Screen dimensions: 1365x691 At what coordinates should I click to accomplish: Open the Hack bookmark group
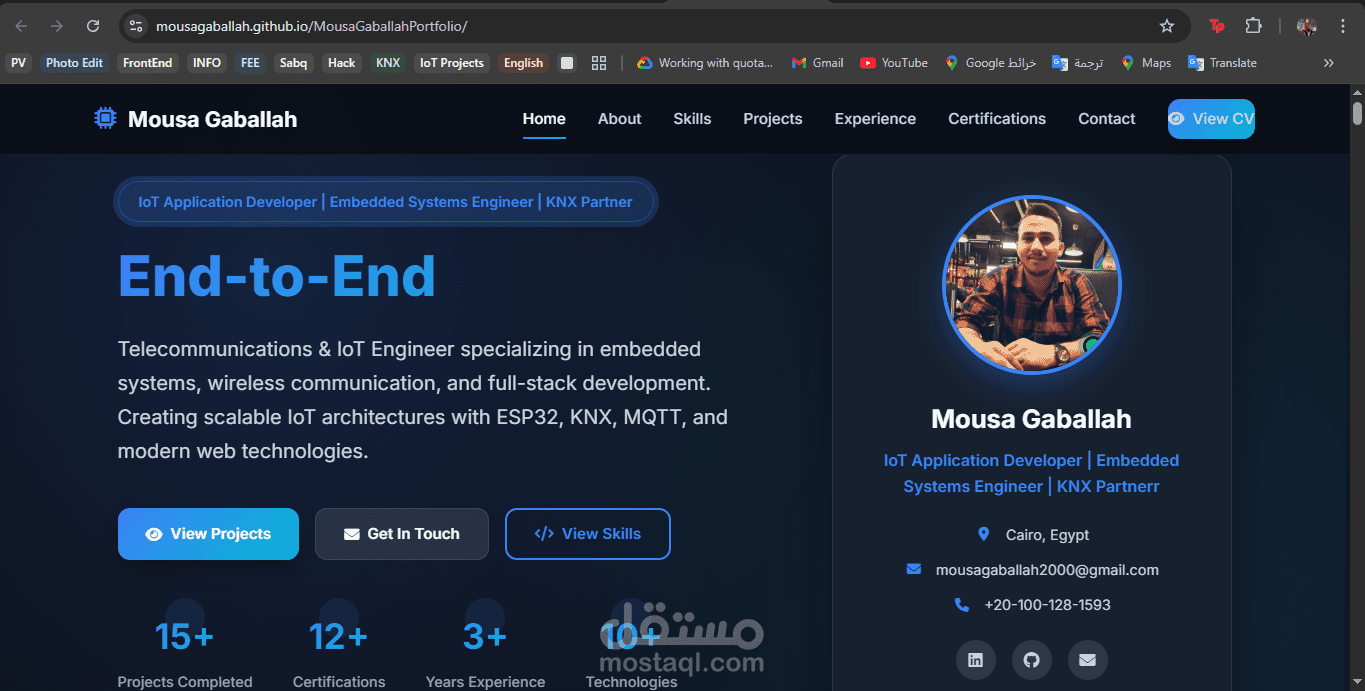pyautogui.click(x=342, y=63)
